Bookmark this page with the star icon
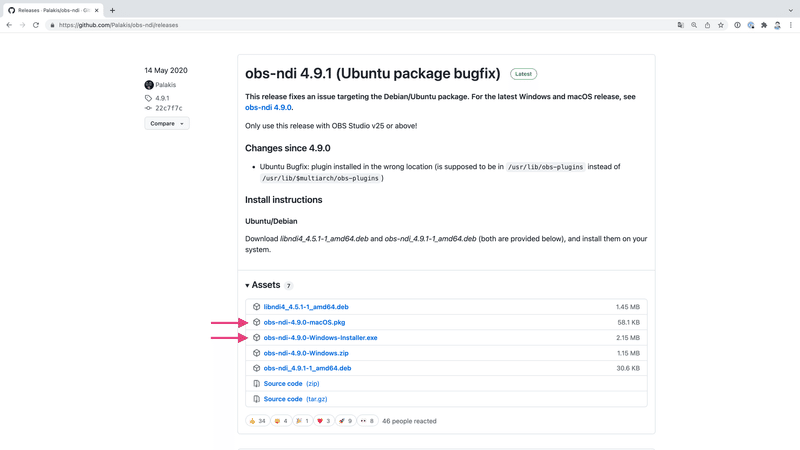This screenshot has width=800, height=450. tap(720, 25)
